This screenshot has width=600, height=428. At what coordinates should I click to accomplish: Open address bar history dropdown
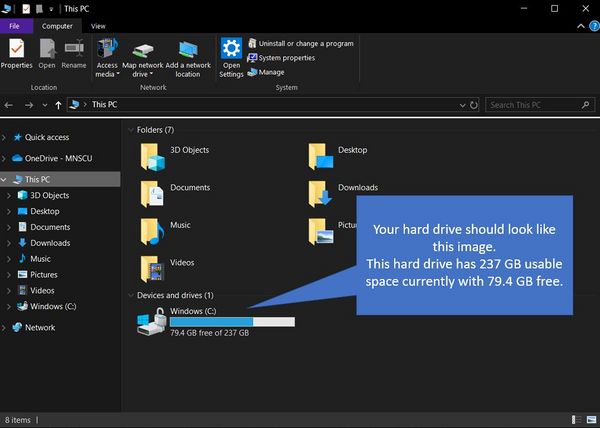click(462, 105)
